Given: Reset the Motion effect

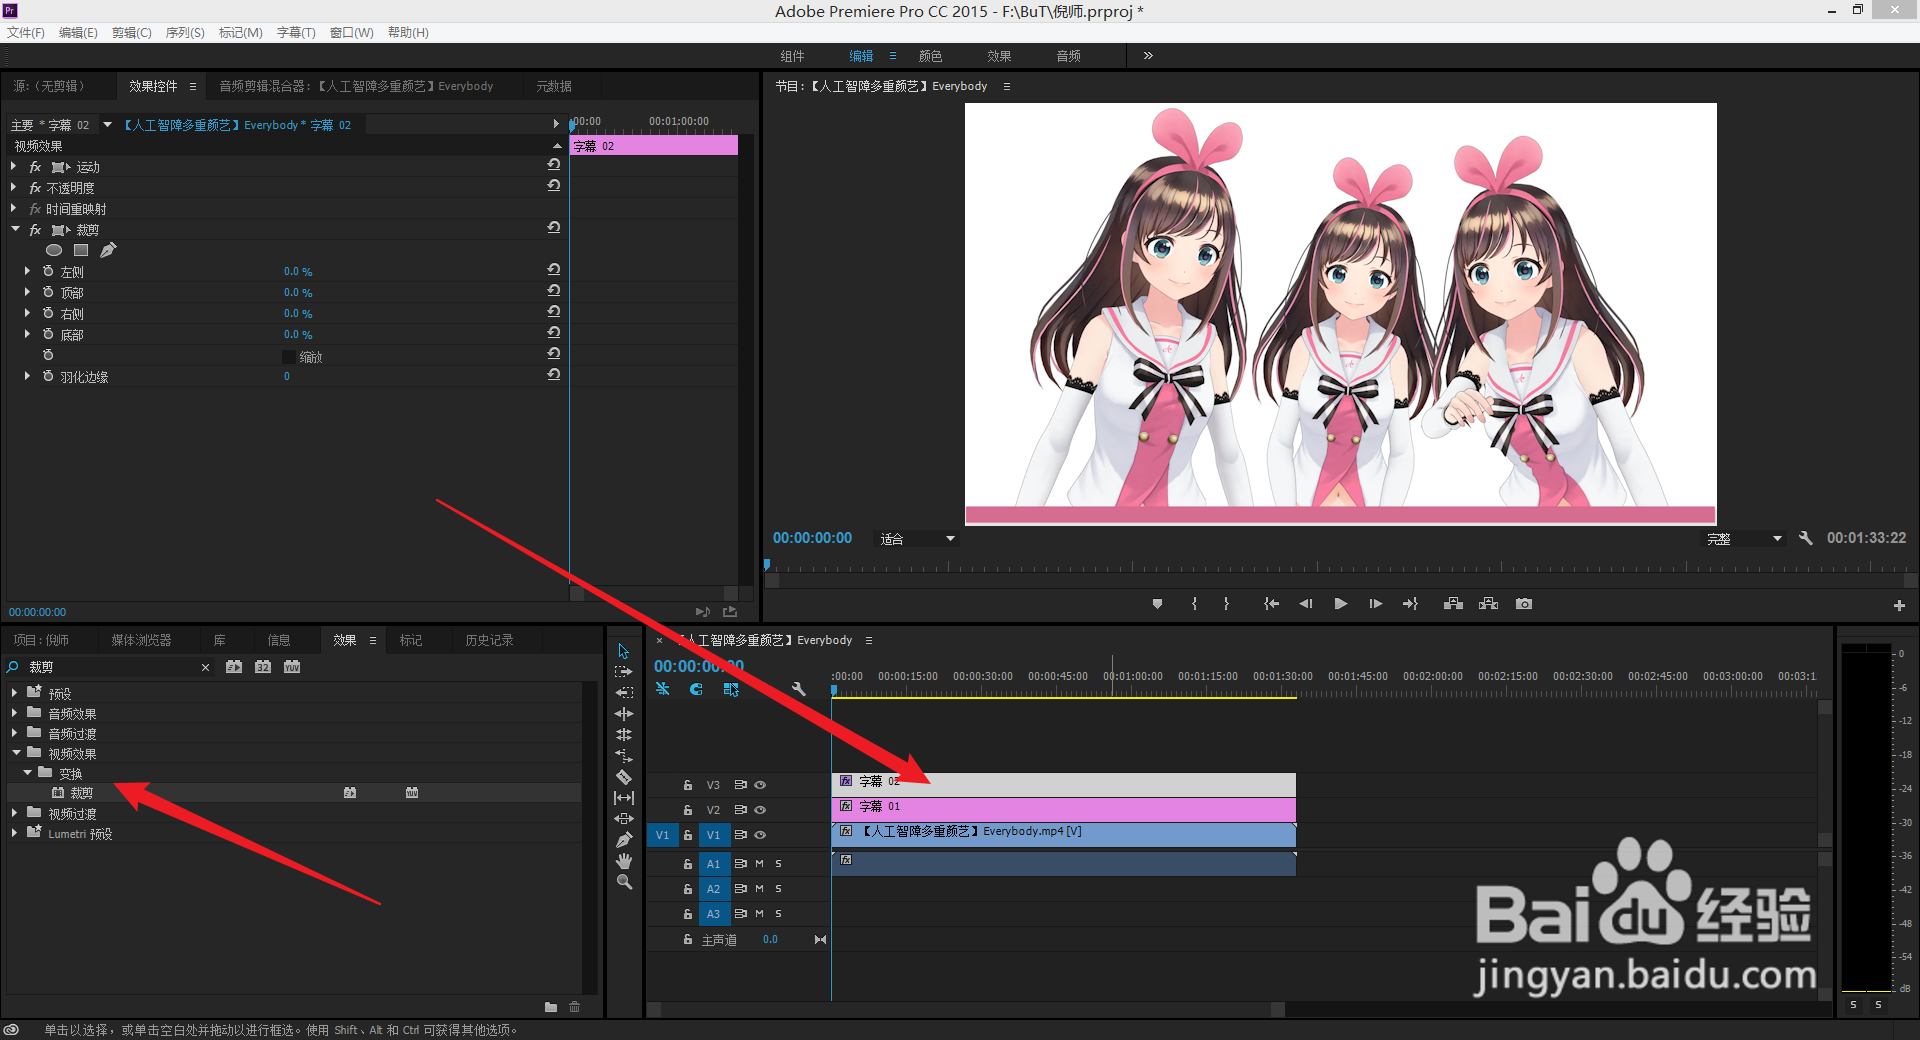Looking at the screenshot, I should pos(553,164).
